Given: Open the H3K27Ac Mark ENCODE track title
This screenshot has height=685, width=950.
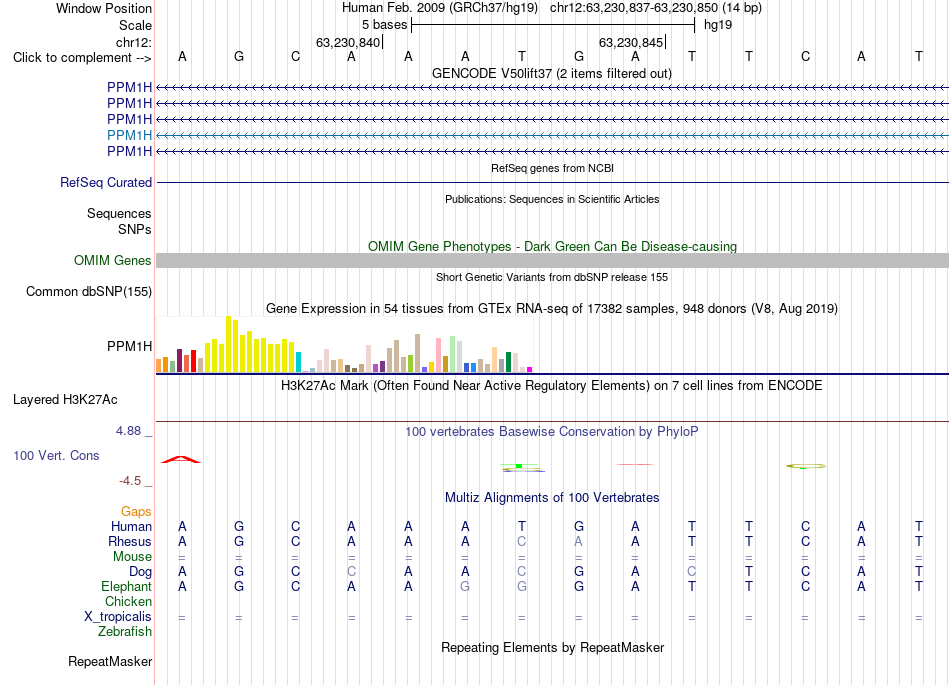Looking at the screenshot, I should pyautogui.click(x=551, y=386).
